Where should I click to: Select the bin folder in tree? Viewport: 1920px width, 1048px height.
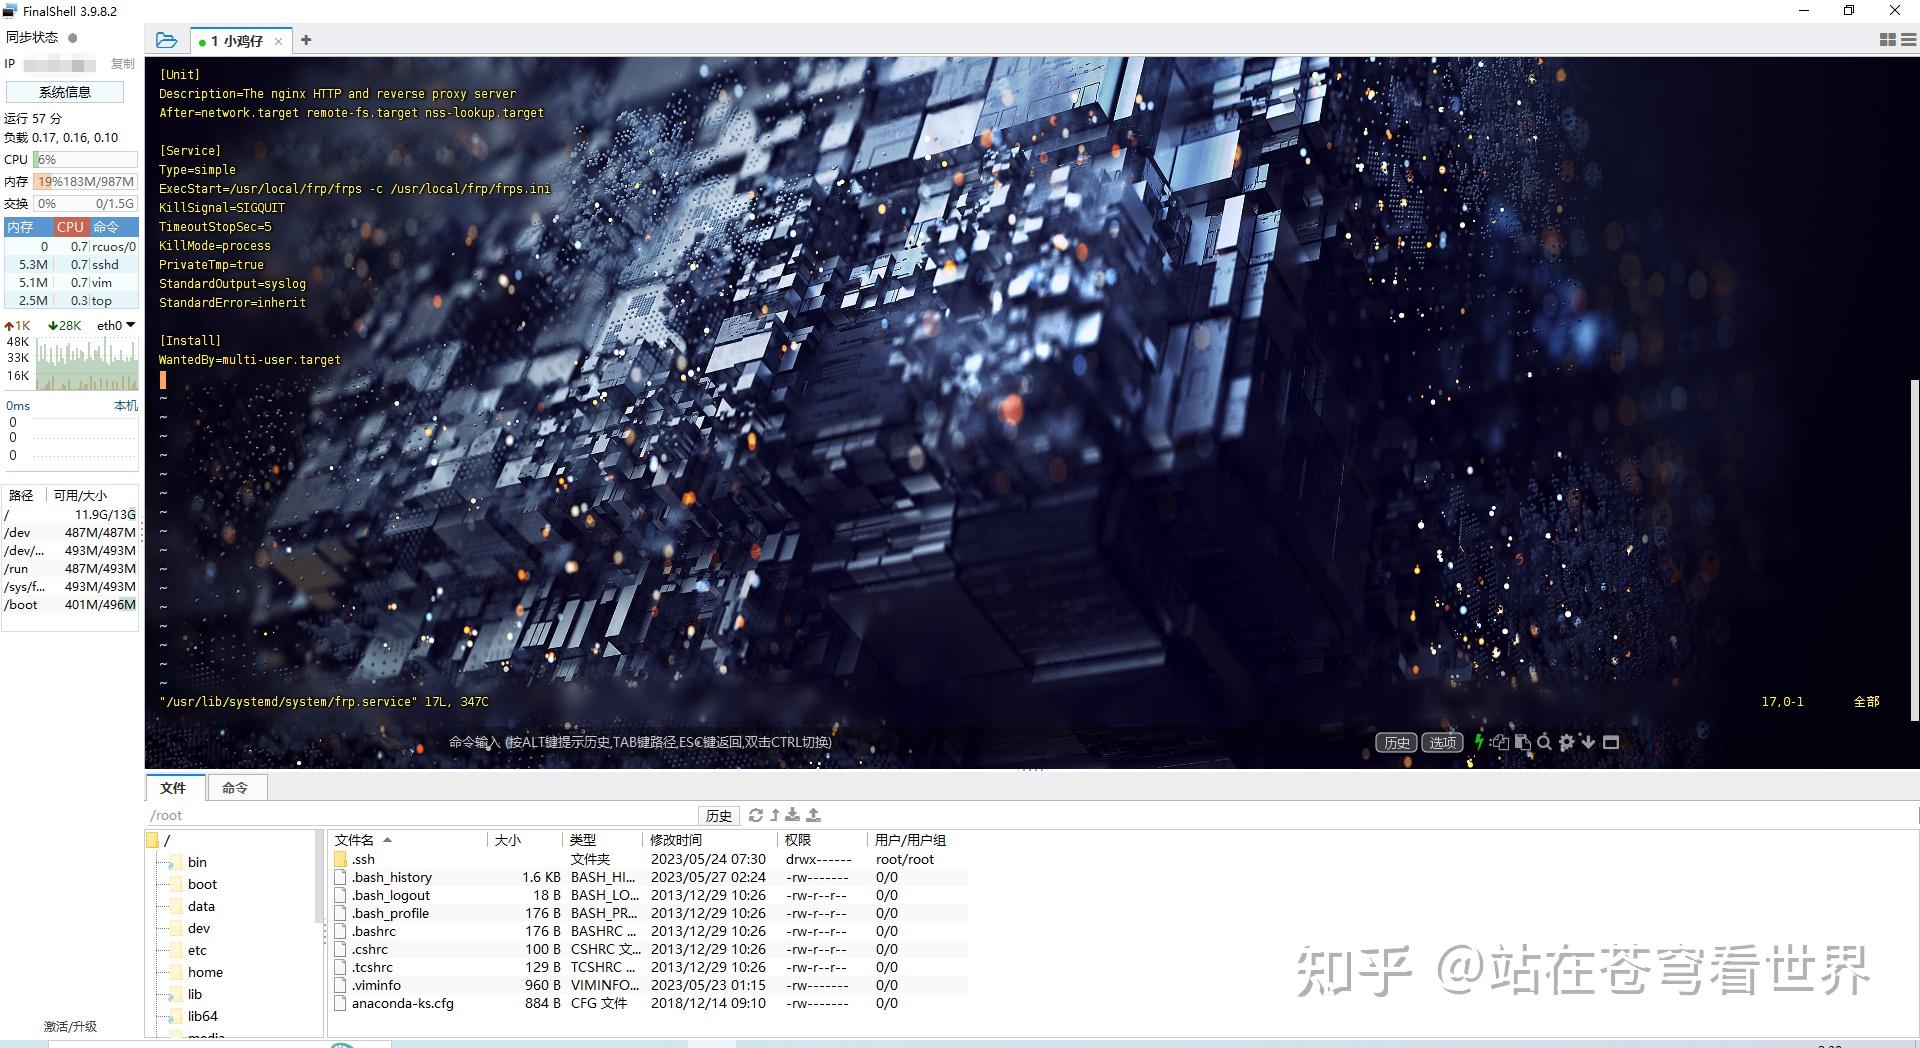point(188,862)
